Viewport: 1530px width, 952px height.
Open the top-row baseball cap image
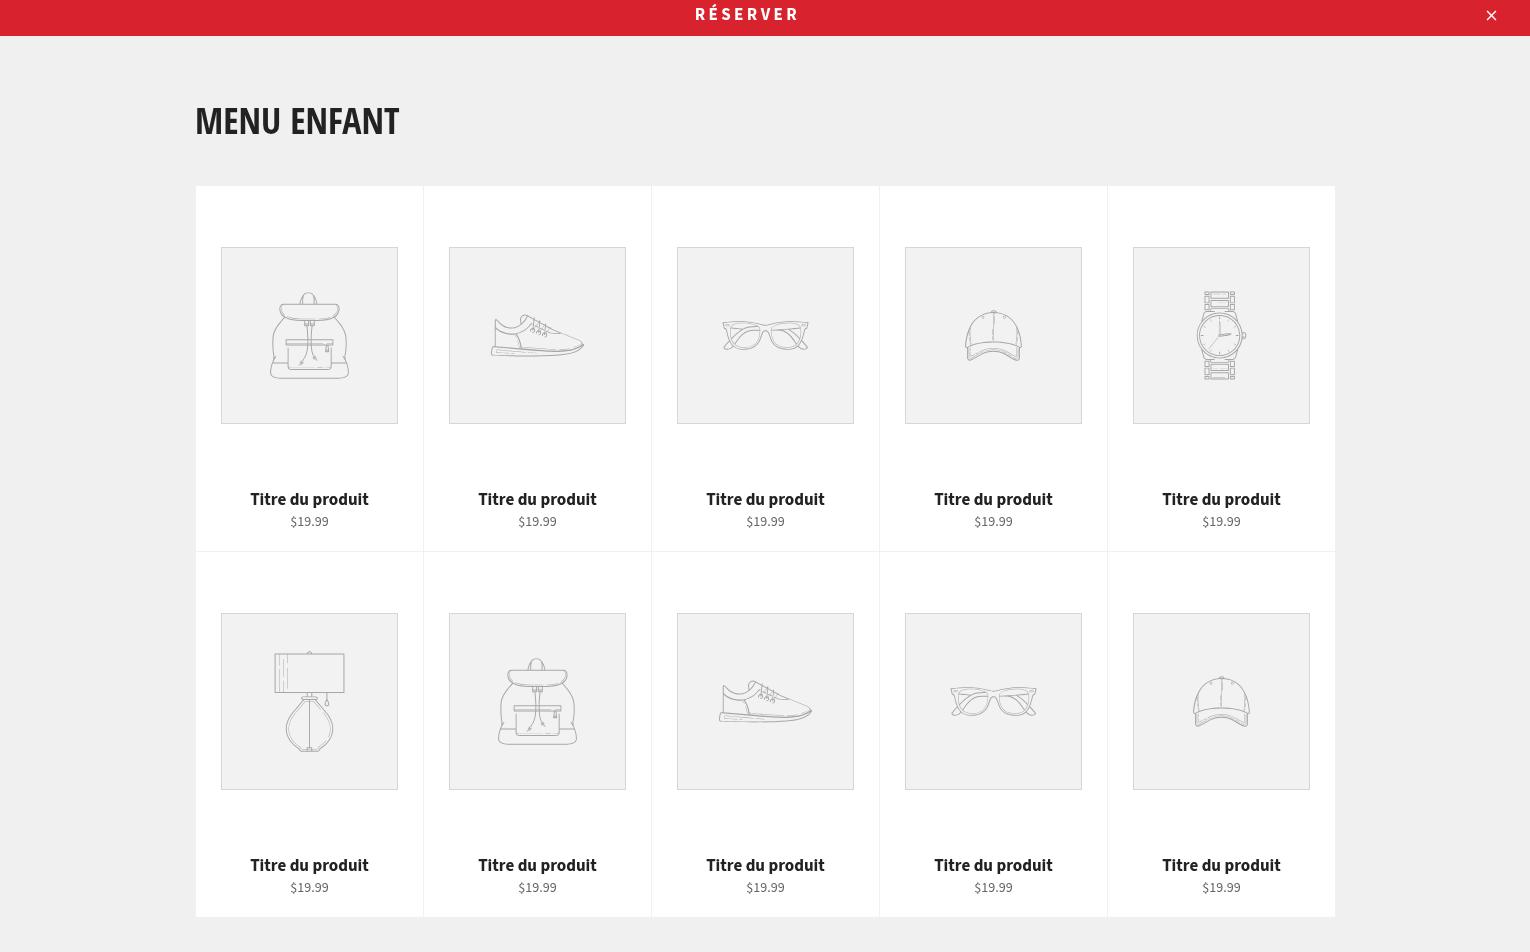[x=993, y=335]
